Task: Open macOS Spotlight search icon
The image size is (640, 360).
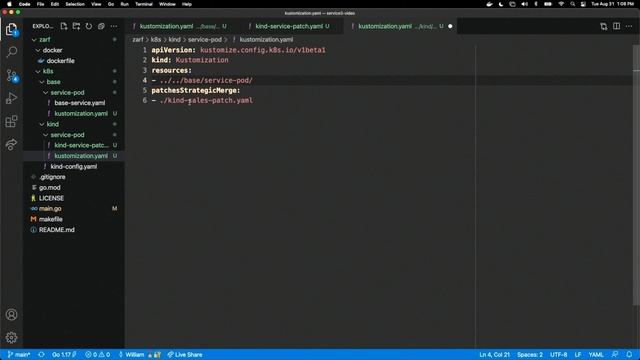Action: 573,4
